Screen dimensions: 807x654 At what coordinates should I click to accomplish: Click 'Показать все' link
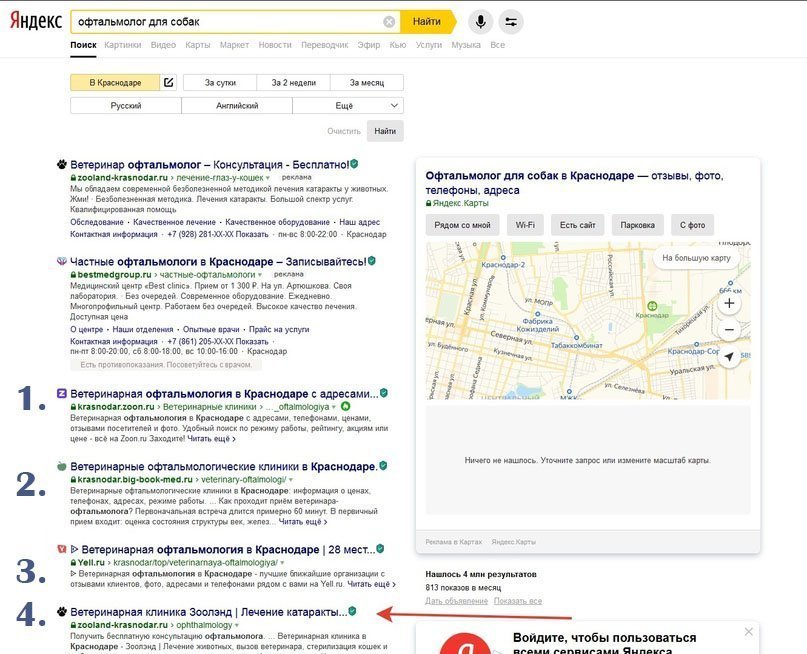click(x=518, y=600)
